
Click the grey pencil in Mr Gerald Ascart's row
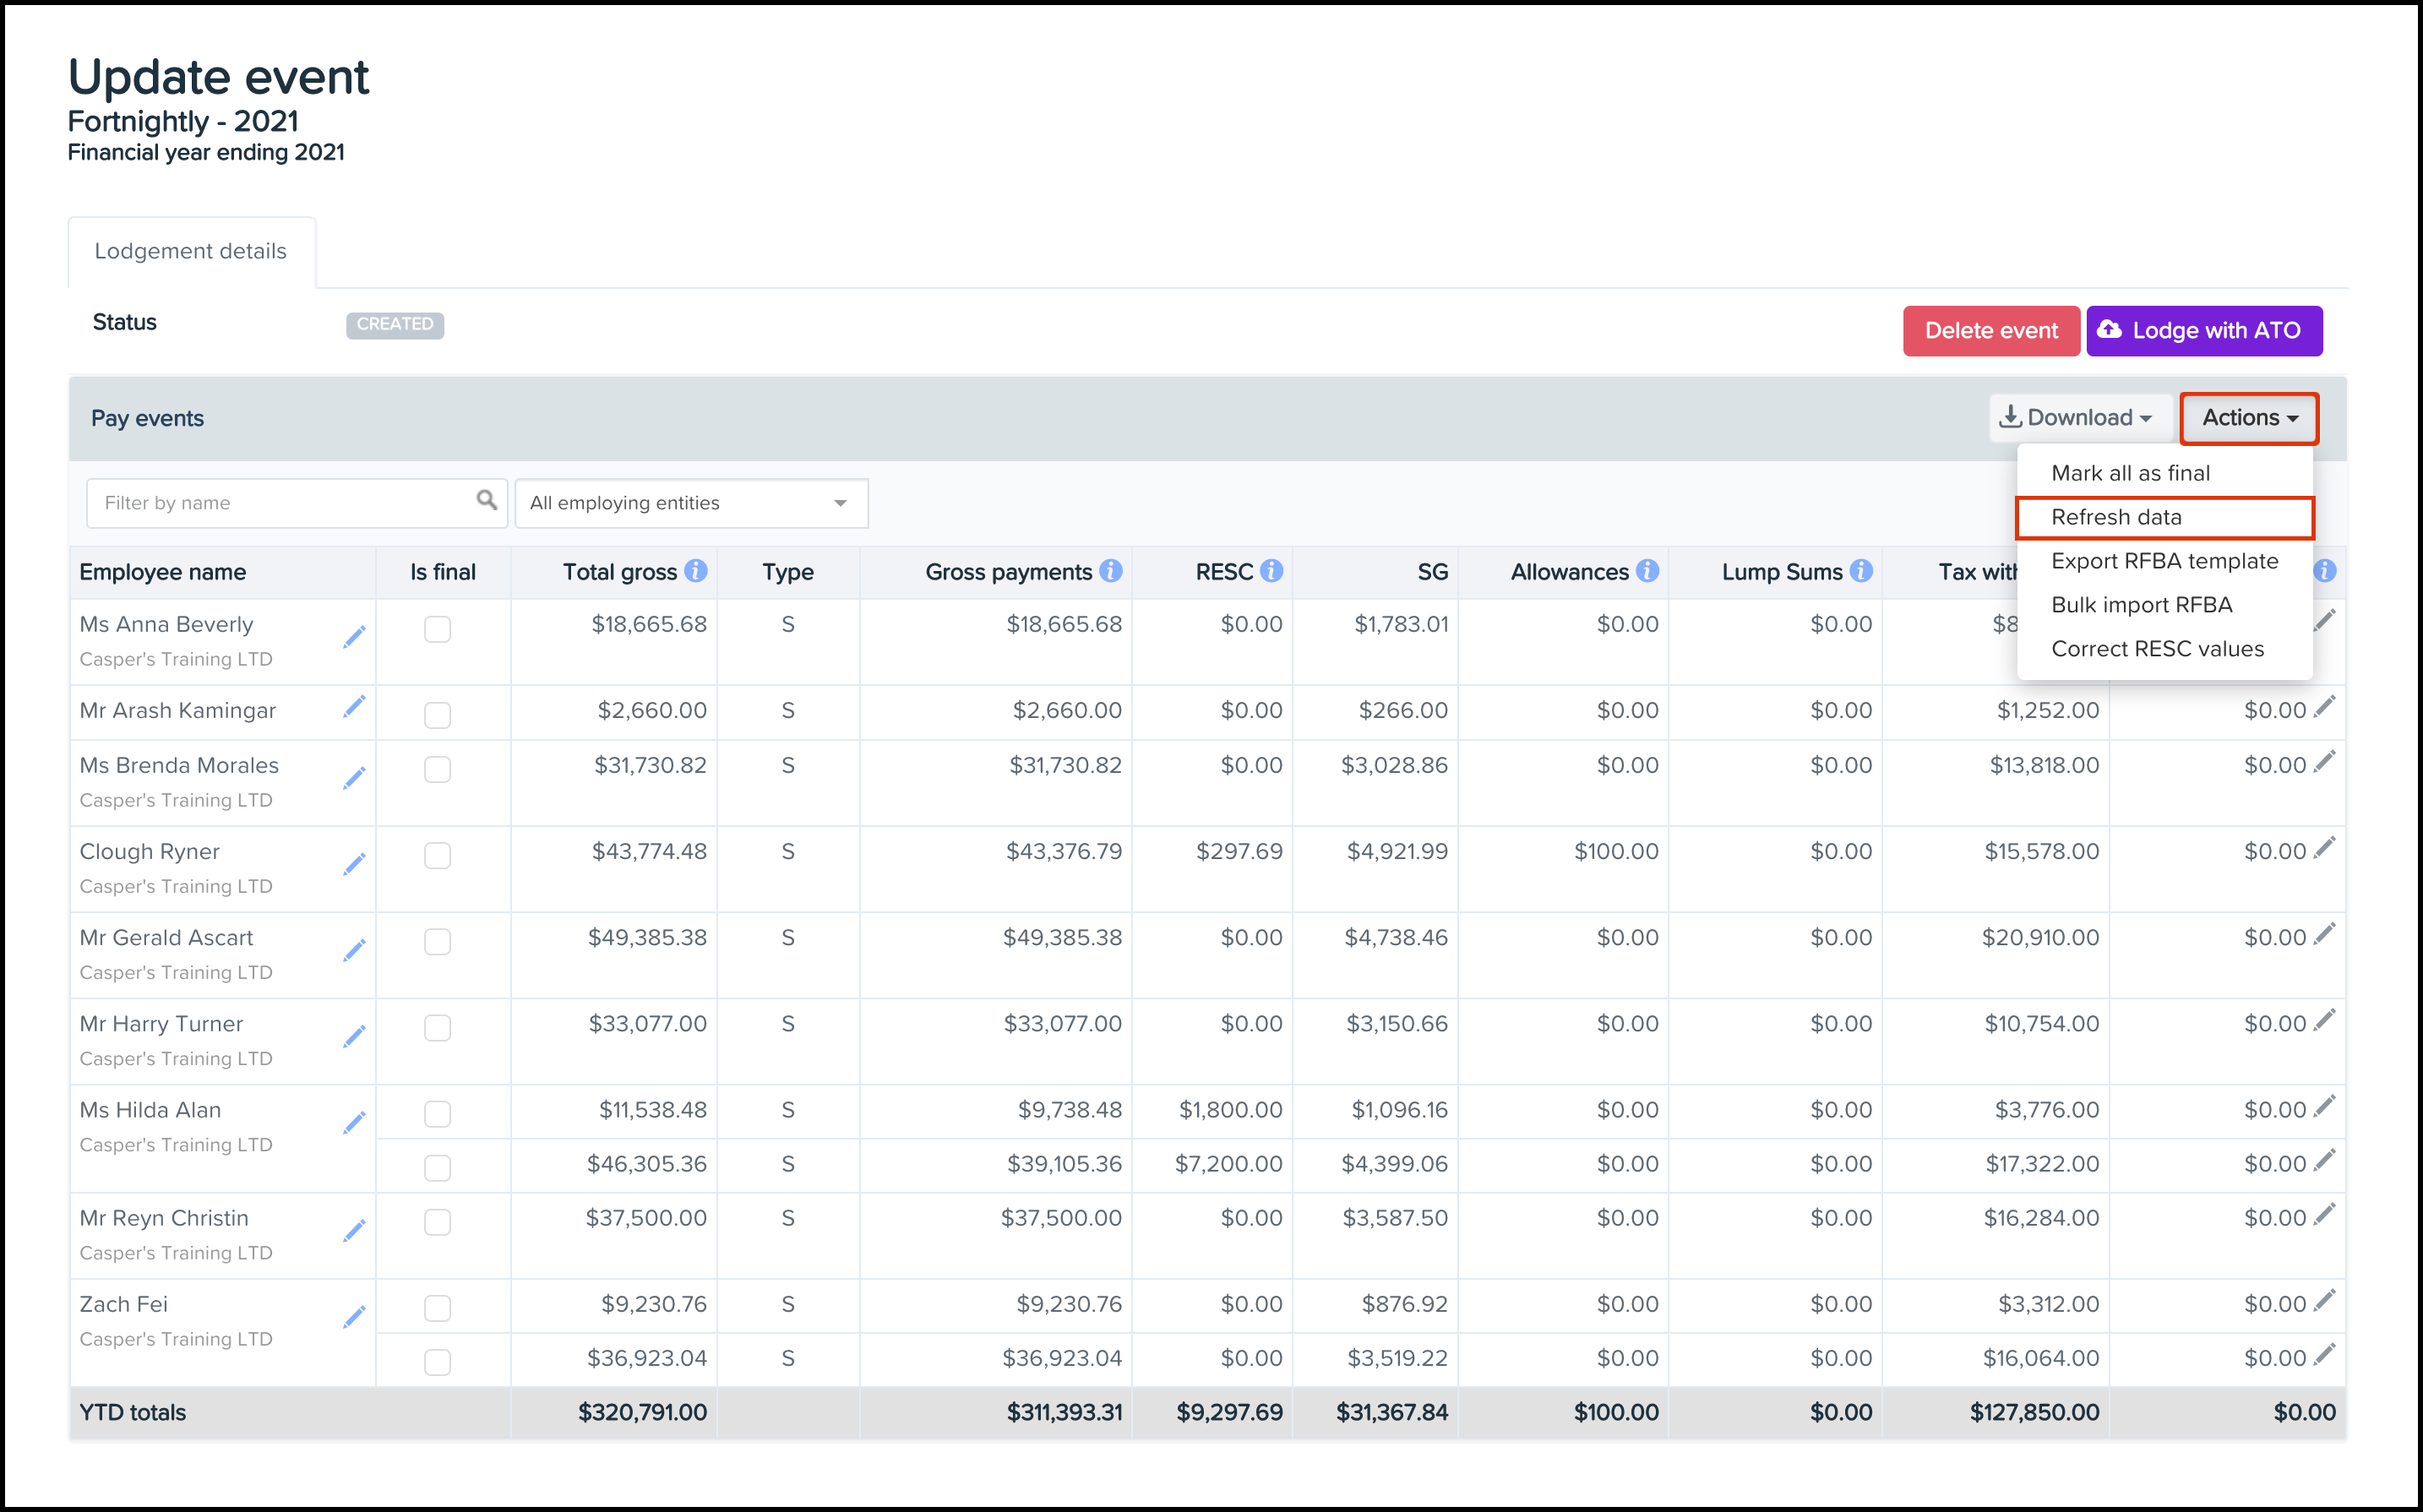click(2325, 933)
